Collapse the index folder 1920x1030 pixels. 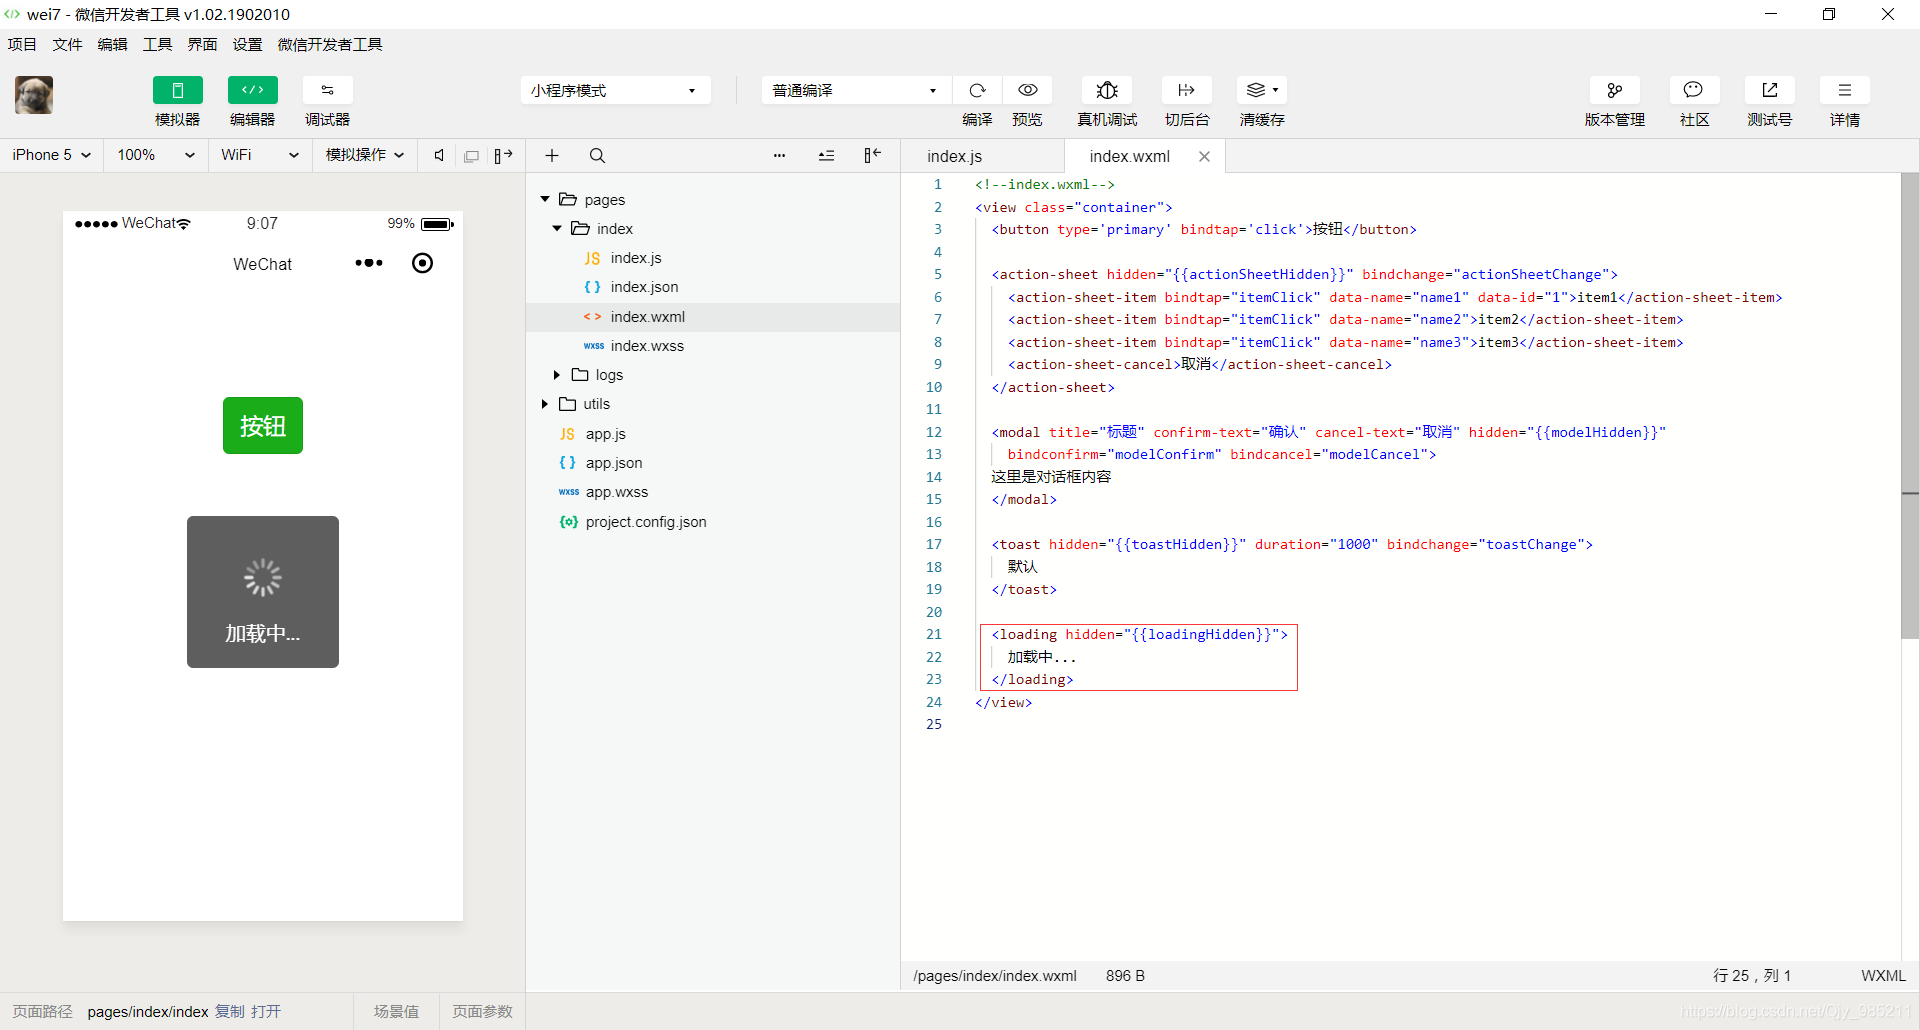click(557, 228)
